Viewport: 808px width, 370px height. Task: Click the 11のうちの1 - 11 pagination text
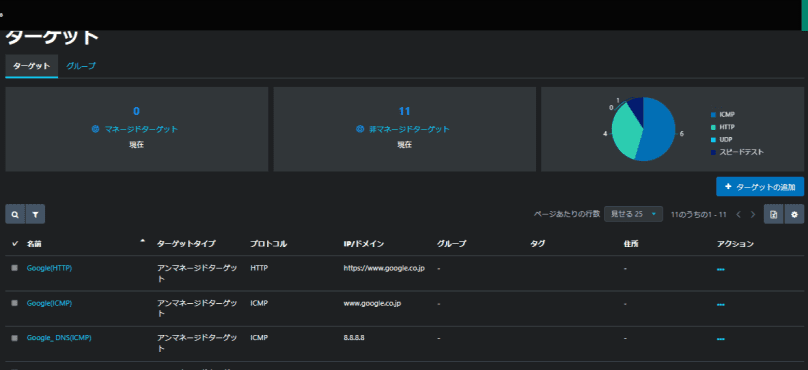tap(699, 214)
